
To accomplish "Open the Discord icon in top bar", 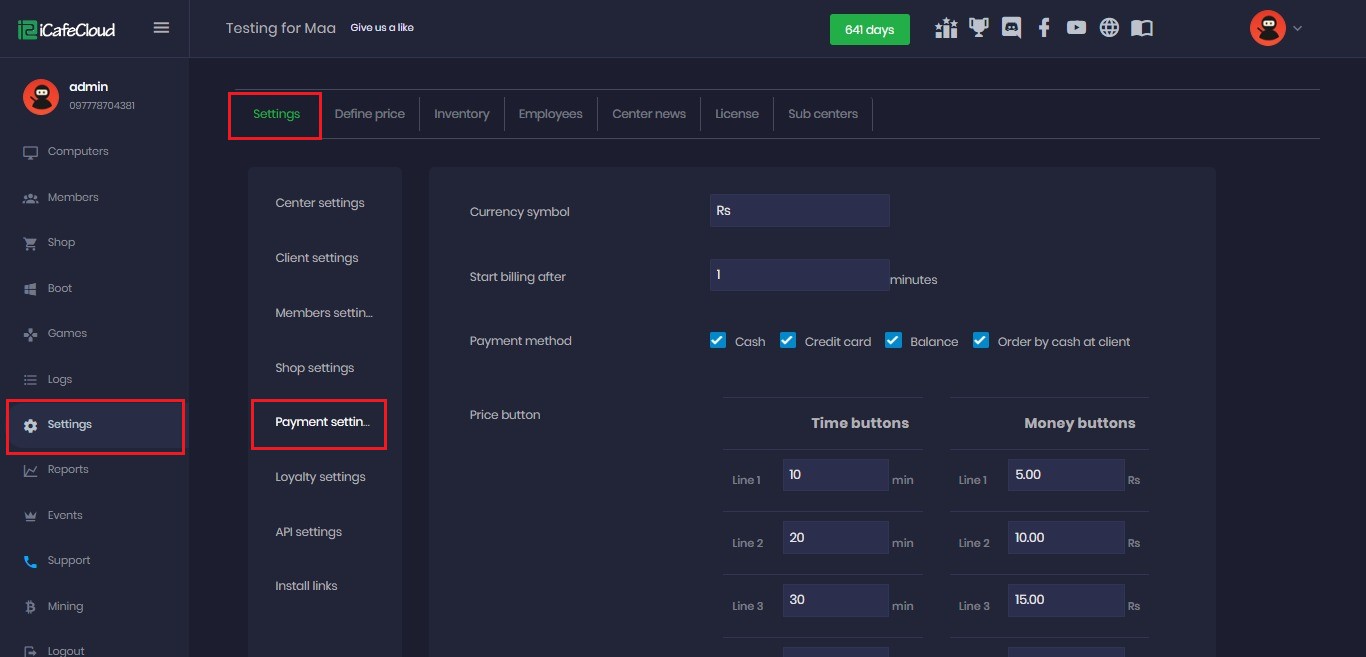I will (1011, 28).
